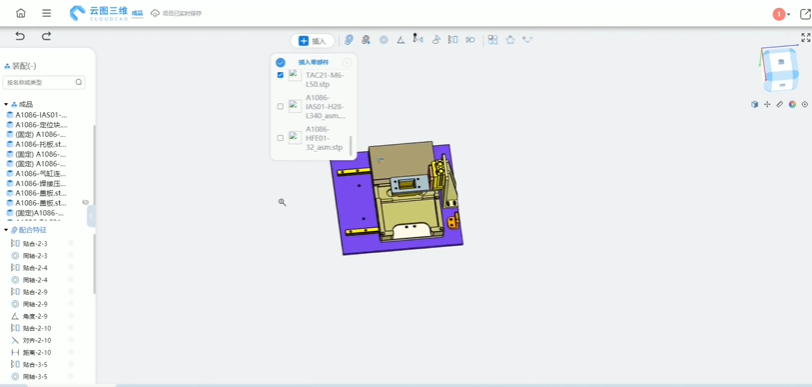Click thumbnail of A1086-HFE01-32_asm.stp

point(295,138)
